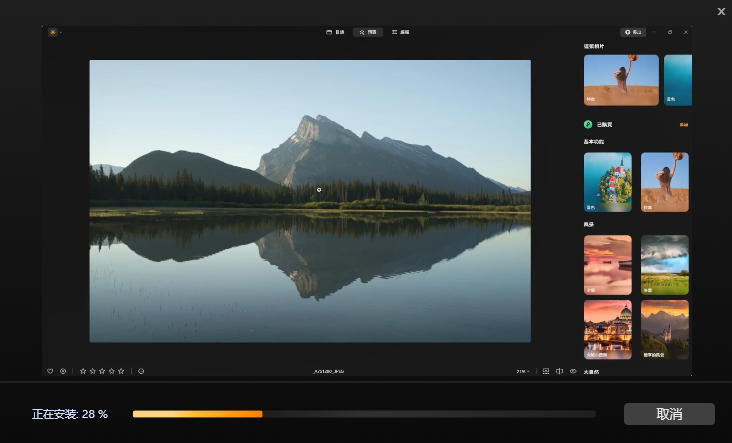Select the island church preset thumbnail
The height and width of the screenshot is (443, 732).
click(x=607, y=181)
